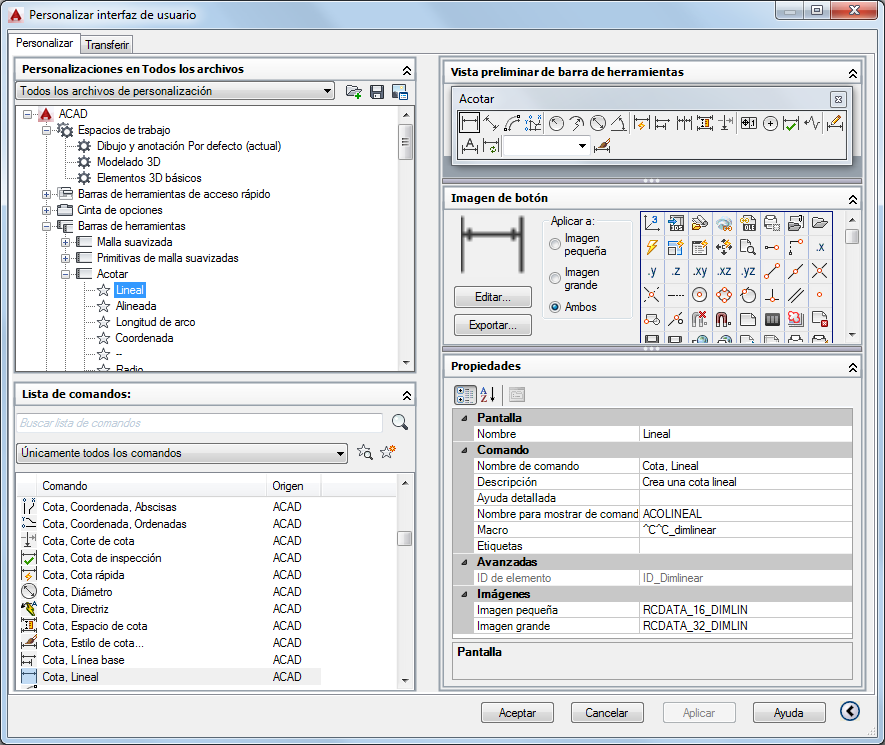Choose the alphabetical A-Z sort icon in Propiedades
Screen dimensions: 885x745
point(488,395)
